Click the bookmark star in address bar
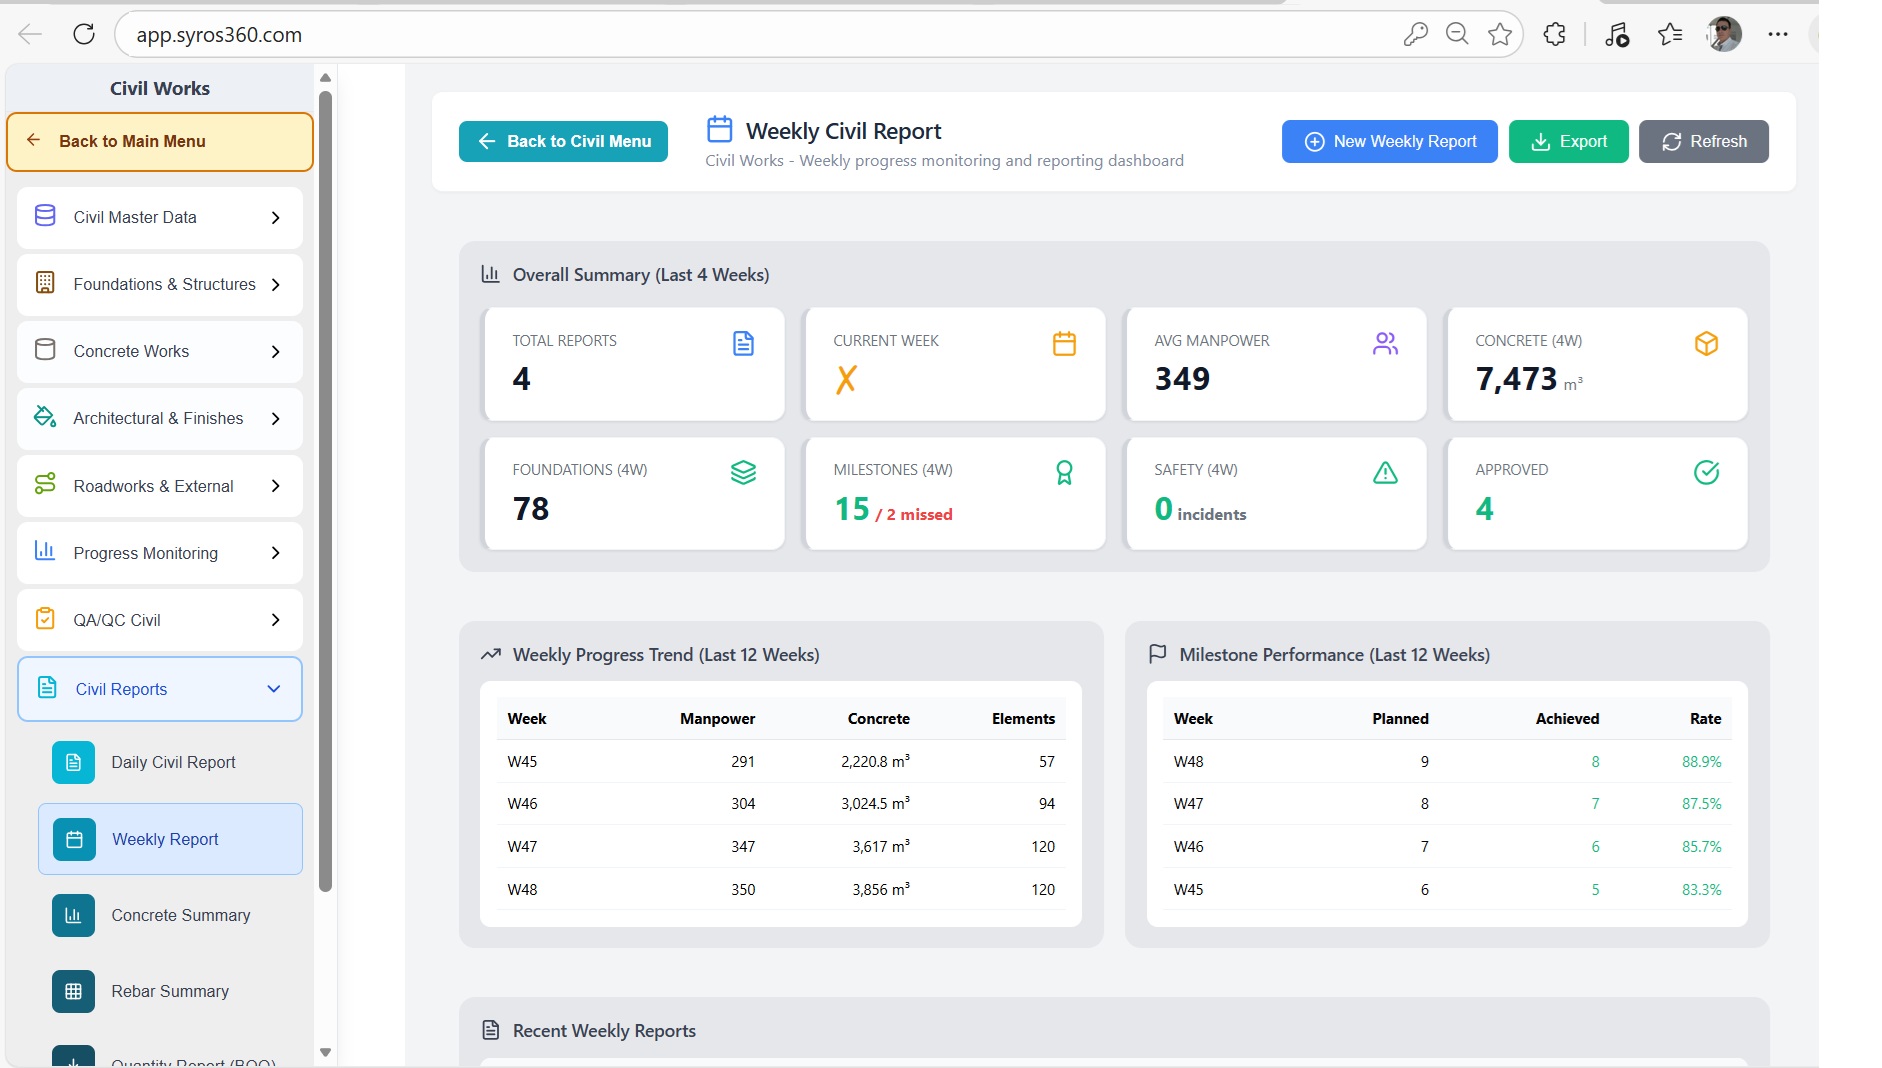 1499,34
